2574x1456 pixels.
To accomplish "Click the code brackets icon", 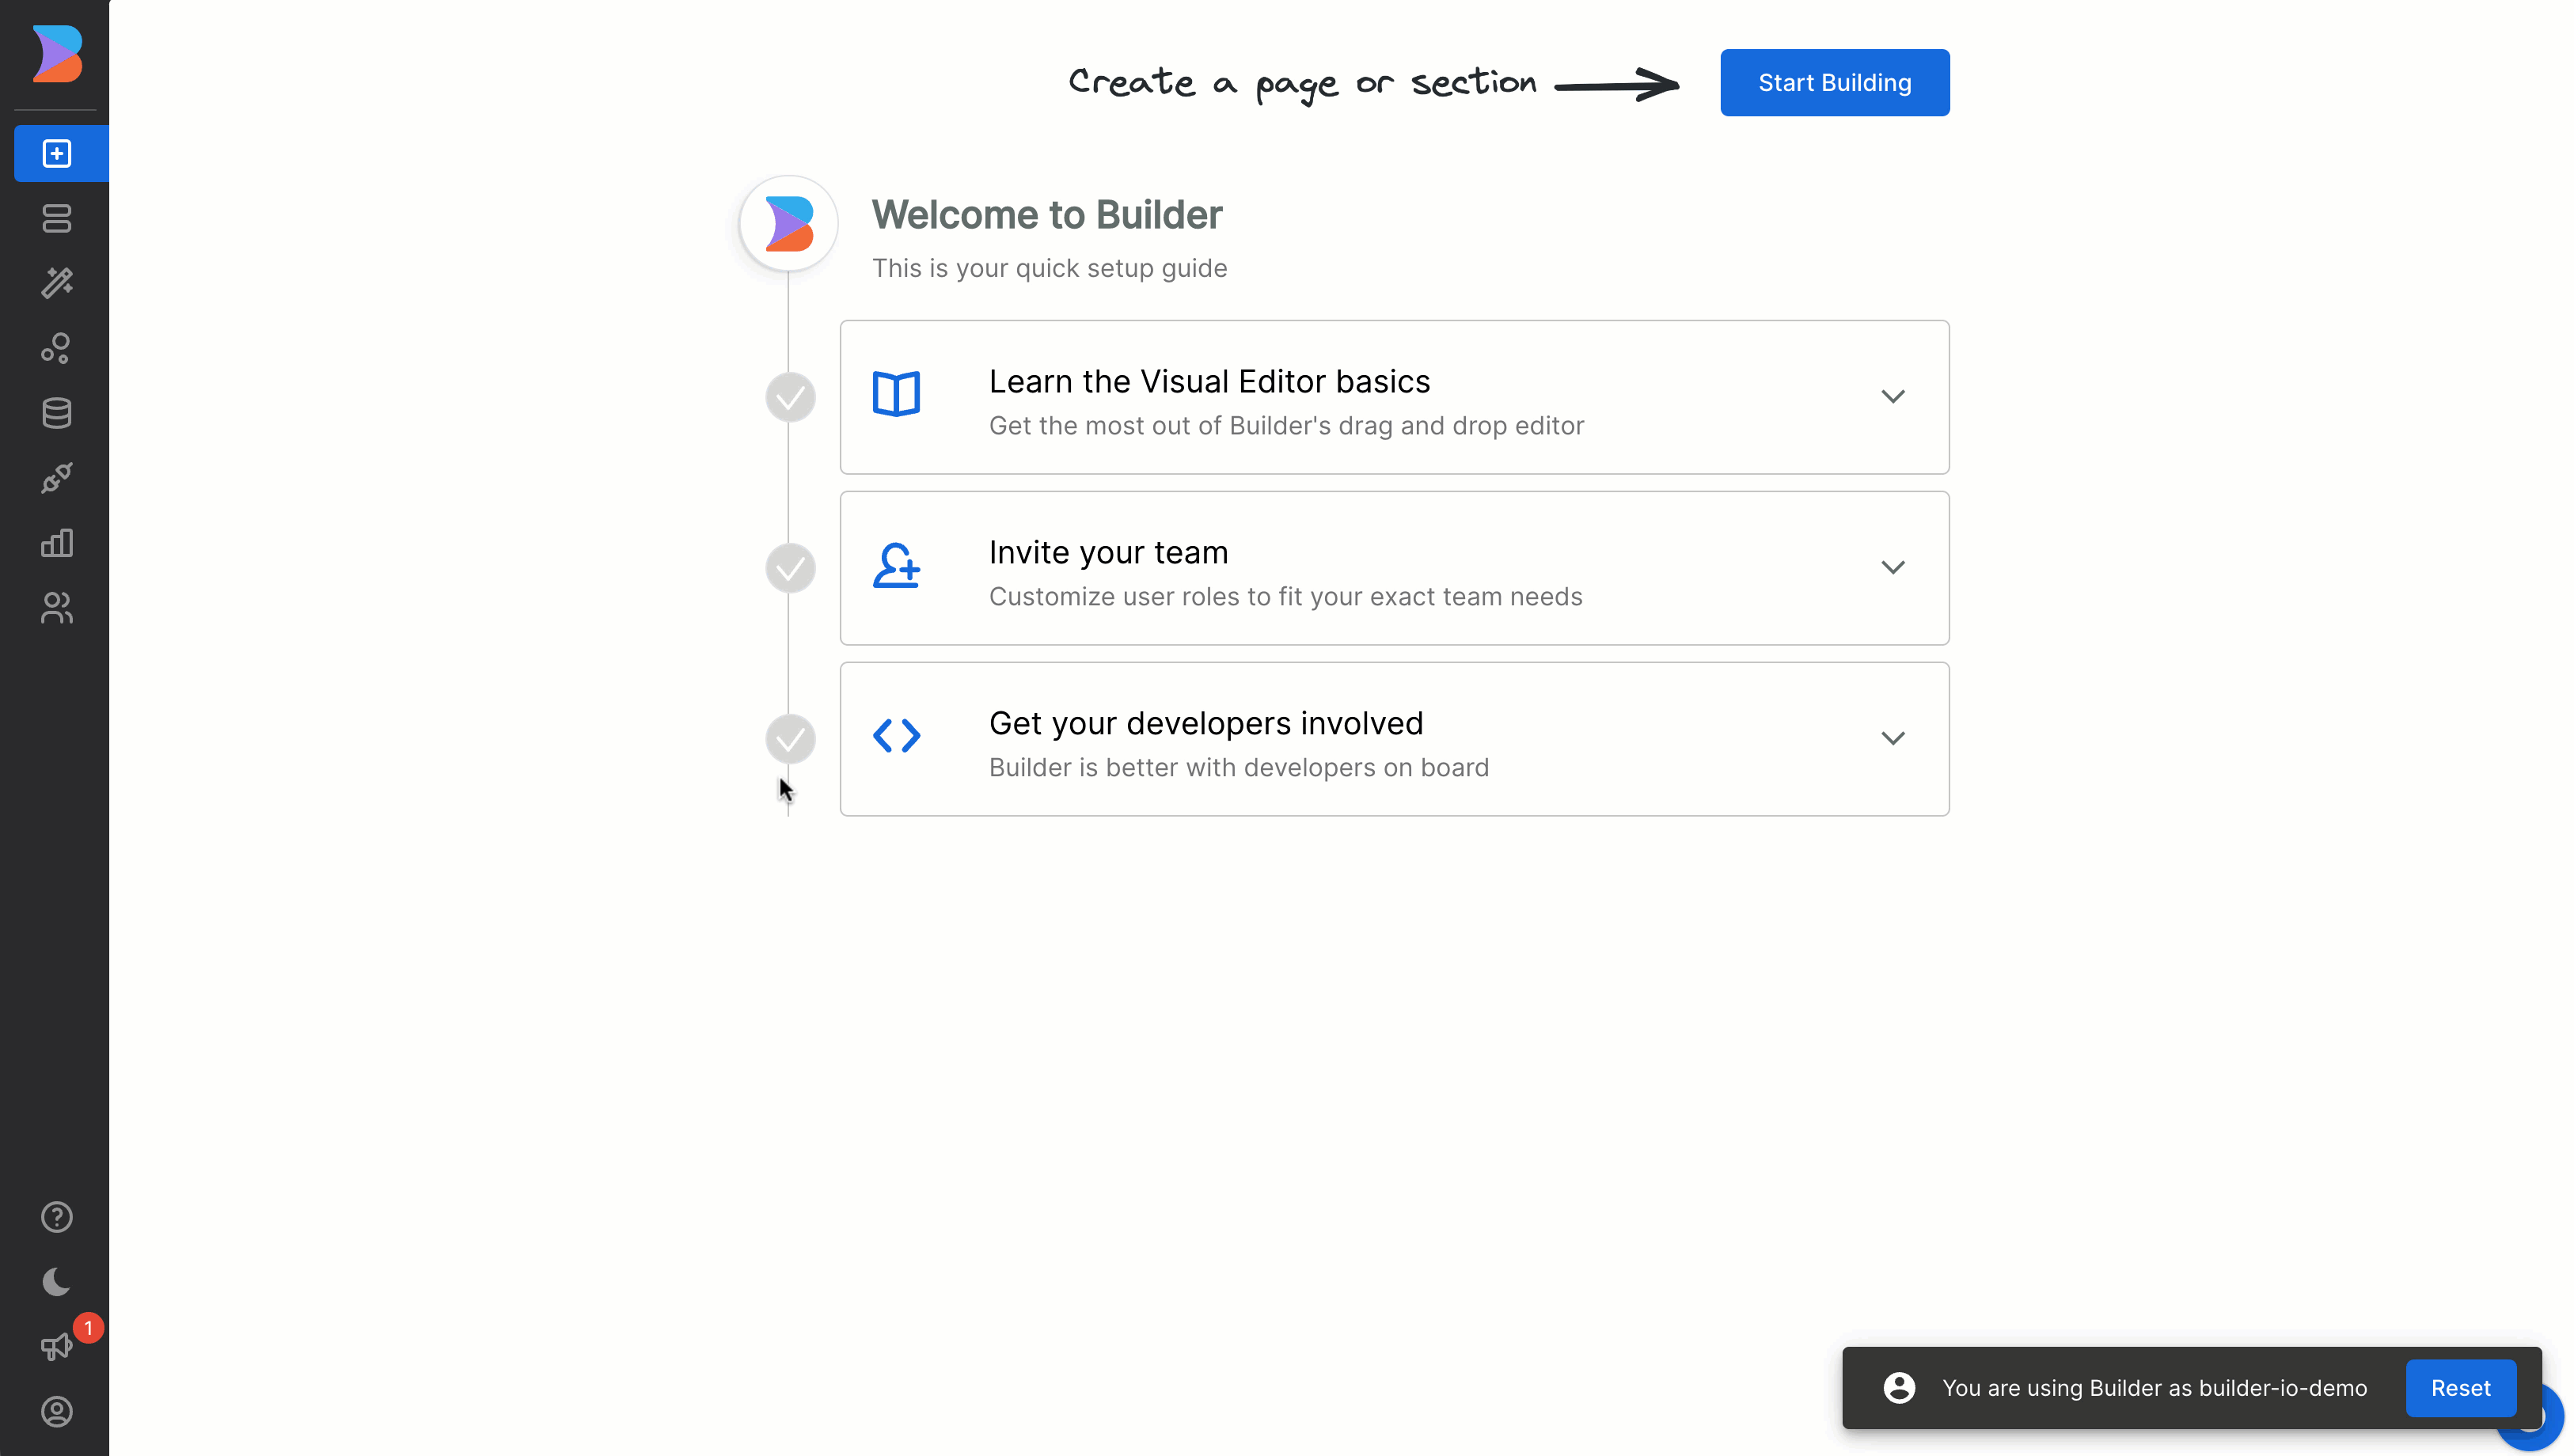I will 896,736.
